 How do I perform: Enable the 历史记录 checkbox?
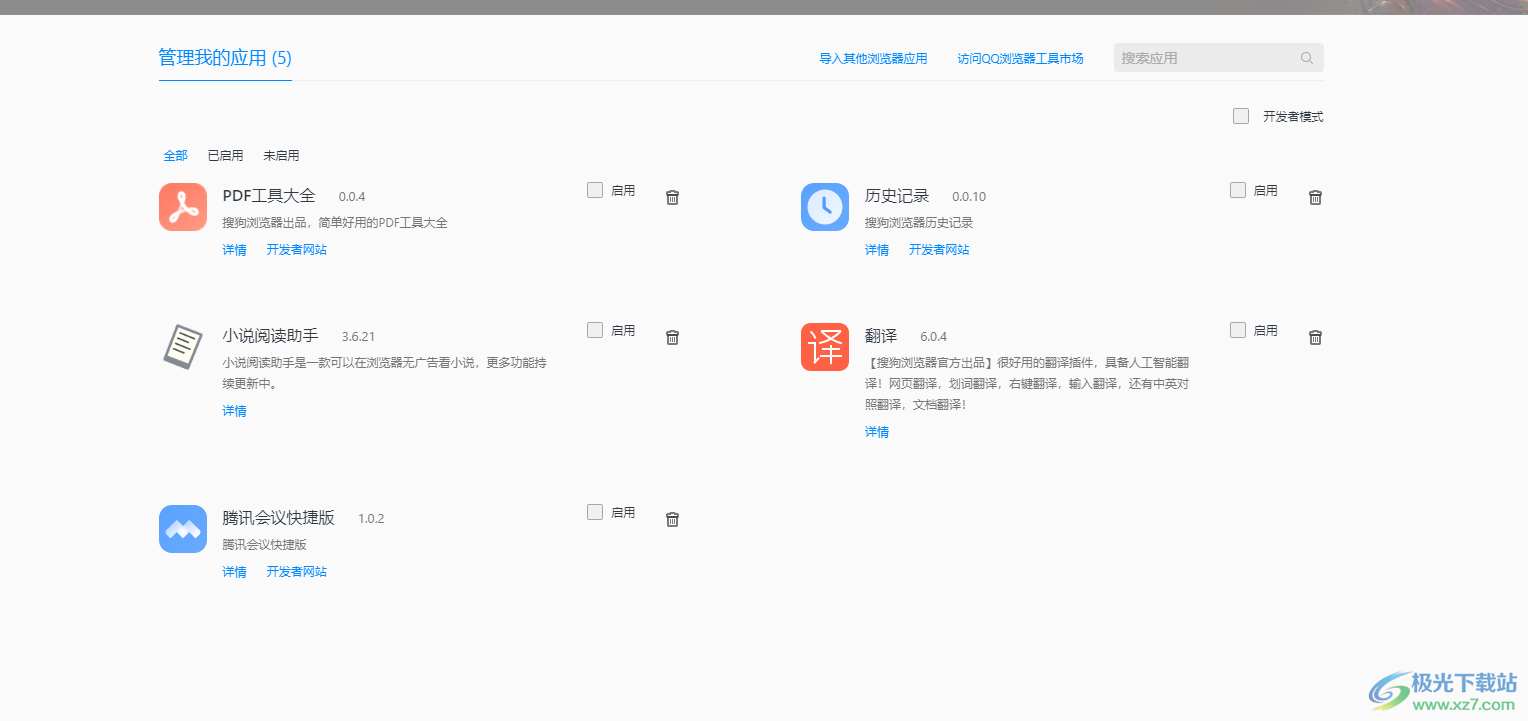(x=1238, y=190)
